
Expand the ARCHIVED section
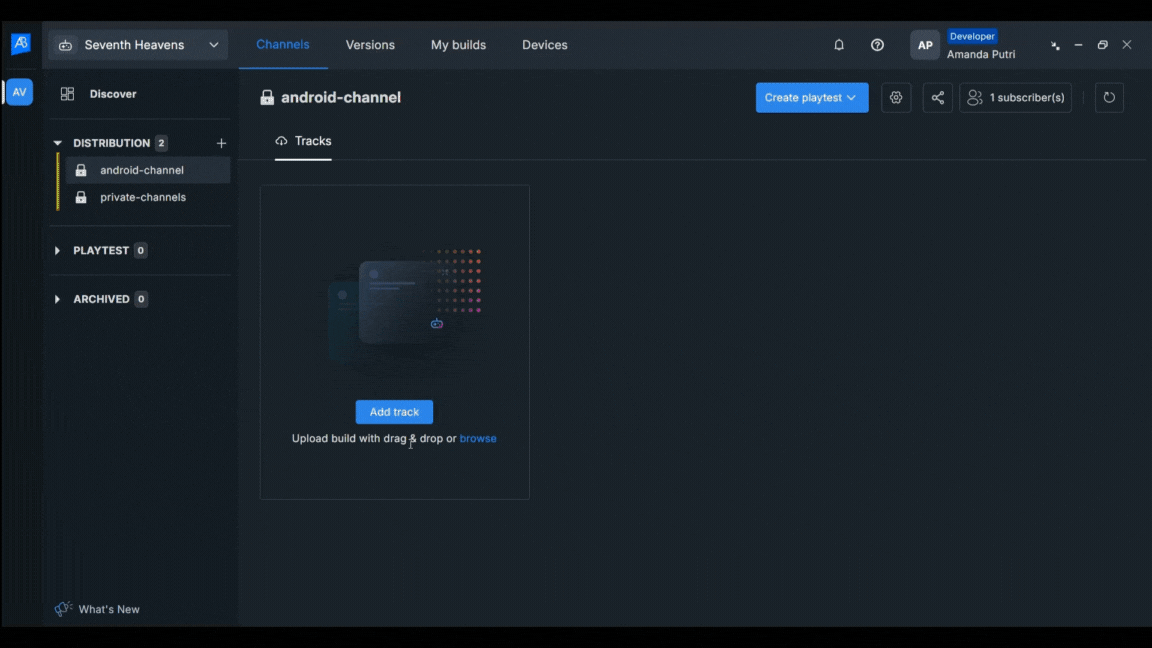pyautogui.click(x=57, y=299)
